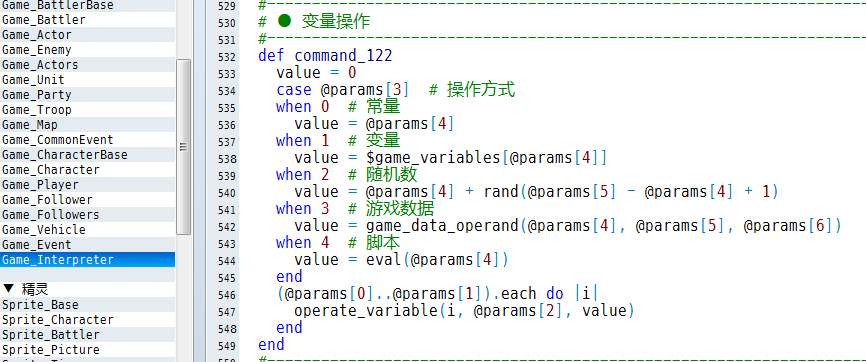Open the Game_Troop script
This screenshot has width=866, height=362.
[87, 109]
